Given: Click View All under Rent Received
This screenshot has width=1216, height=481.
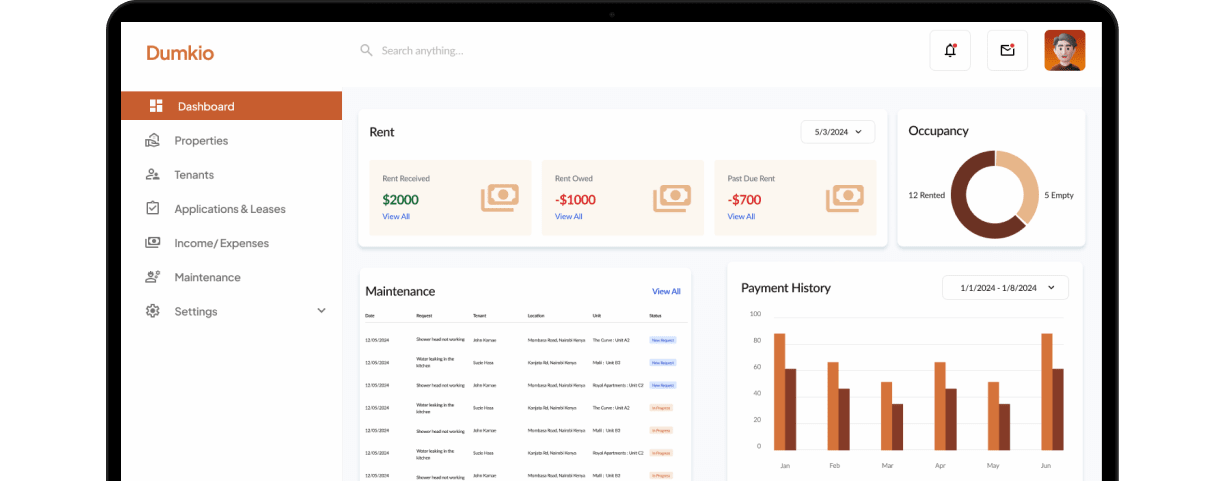Looking at the screenshot, I should point(396,217).
